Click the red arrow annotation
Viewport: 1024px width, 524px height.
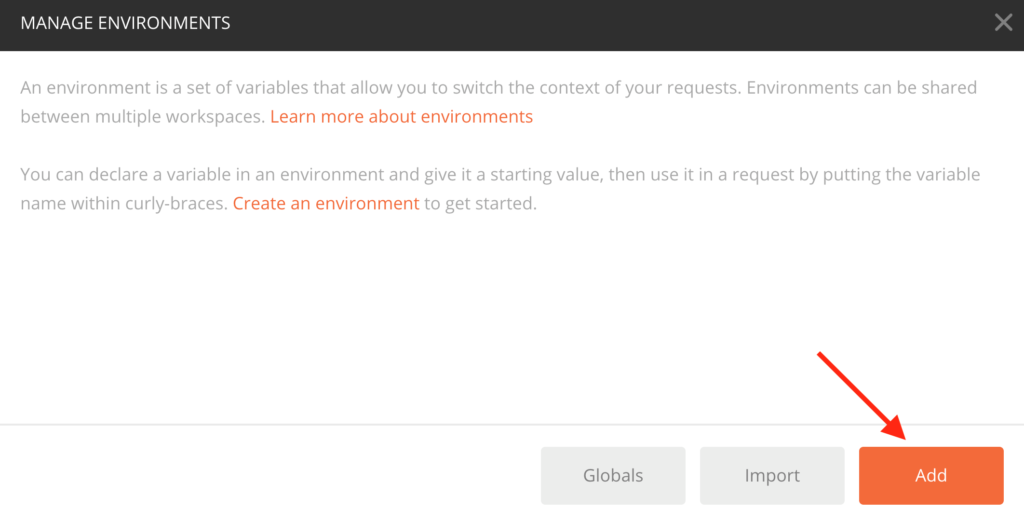point(862,397)
